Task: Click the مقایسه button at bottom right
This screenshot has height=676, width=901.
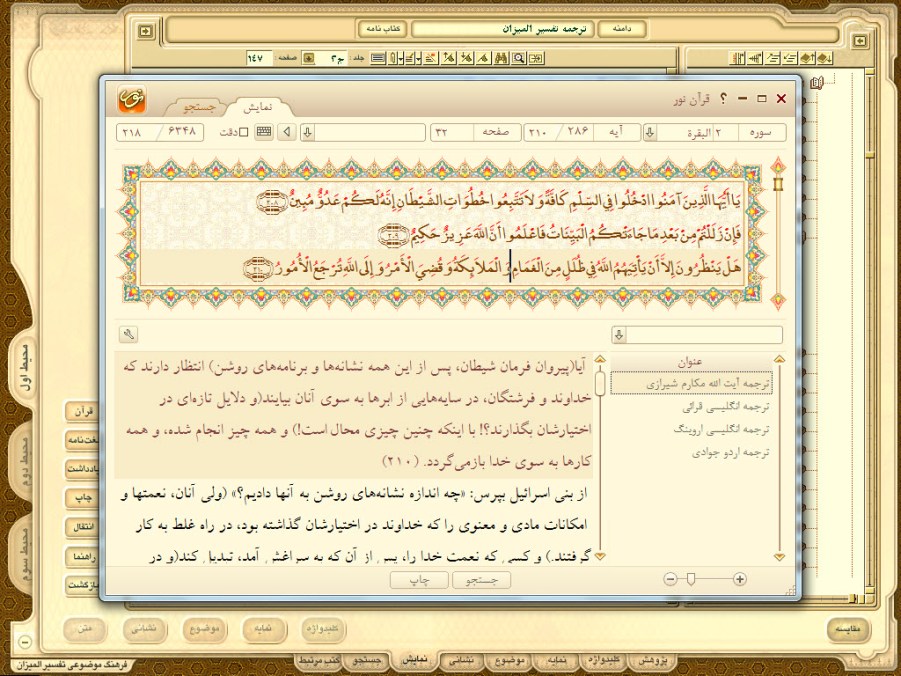Action: click(848, 629)
